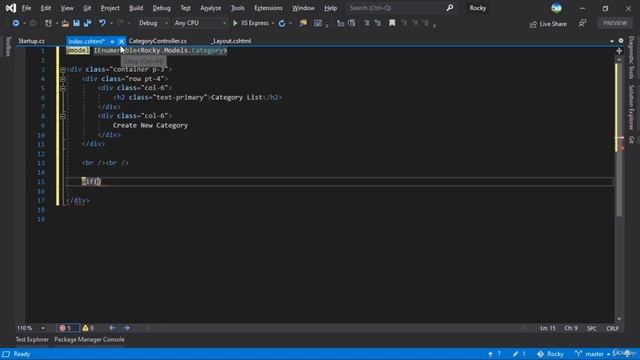The image size is (640, 360).
Task: Switch to the _Layout.cshtml tab
Action: [x=231, y=41]
